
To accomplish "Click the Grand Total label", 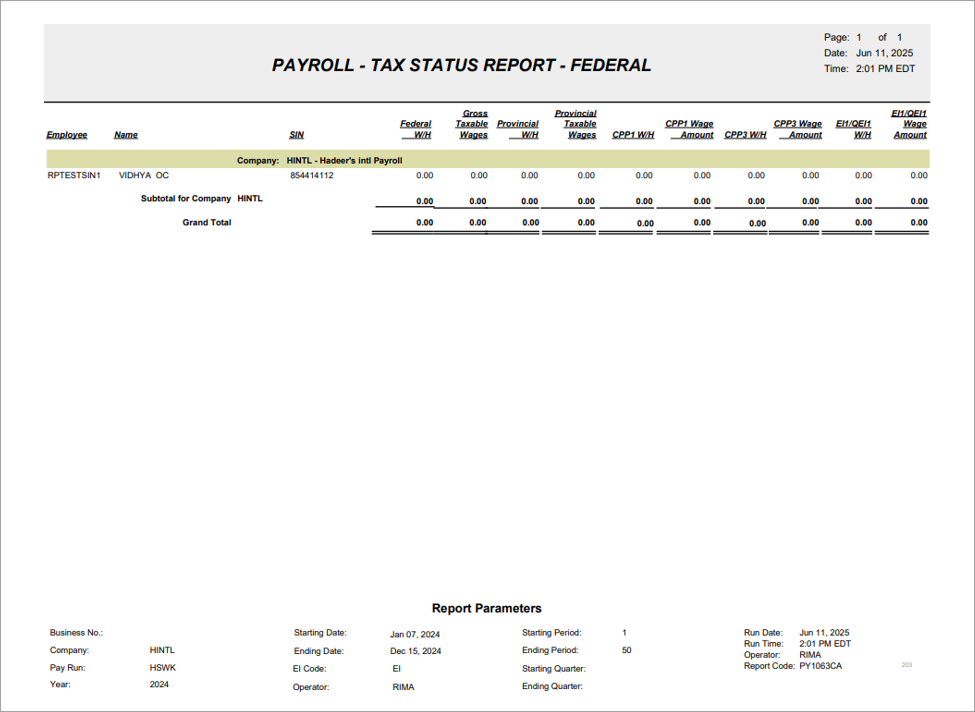I will (x=206, y=222).
